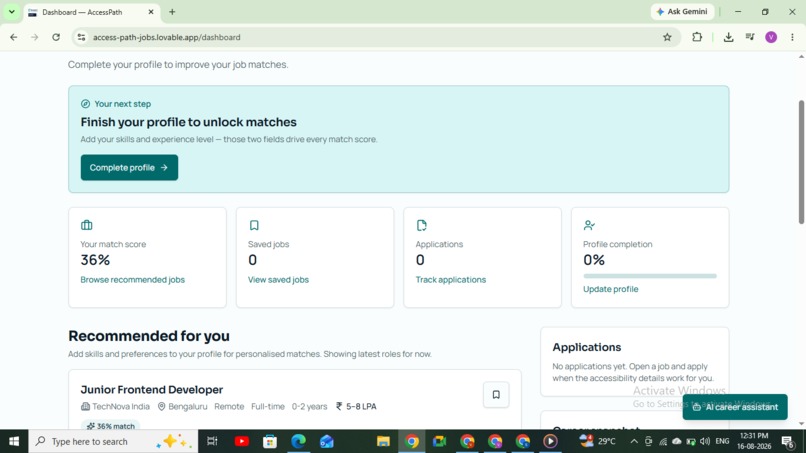The height and width of the screenshot is (453, 806).
Task: Close the Dashboard — AccessPath tab
Action: (x=151, y=12)
